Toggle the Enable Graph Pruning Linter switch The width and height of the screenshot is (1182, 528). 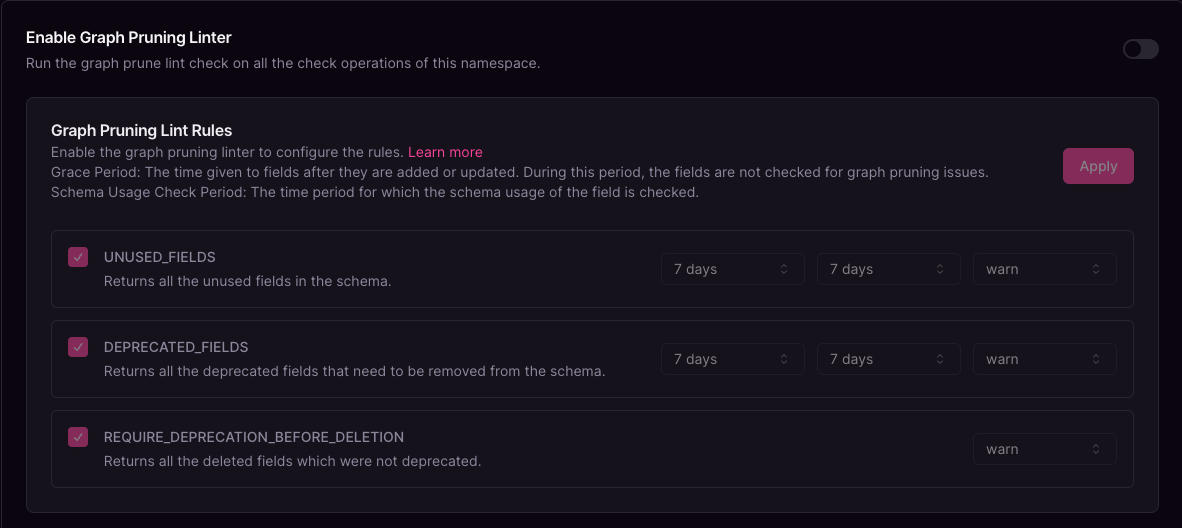pyautogui.click(x=1141, y=49)
